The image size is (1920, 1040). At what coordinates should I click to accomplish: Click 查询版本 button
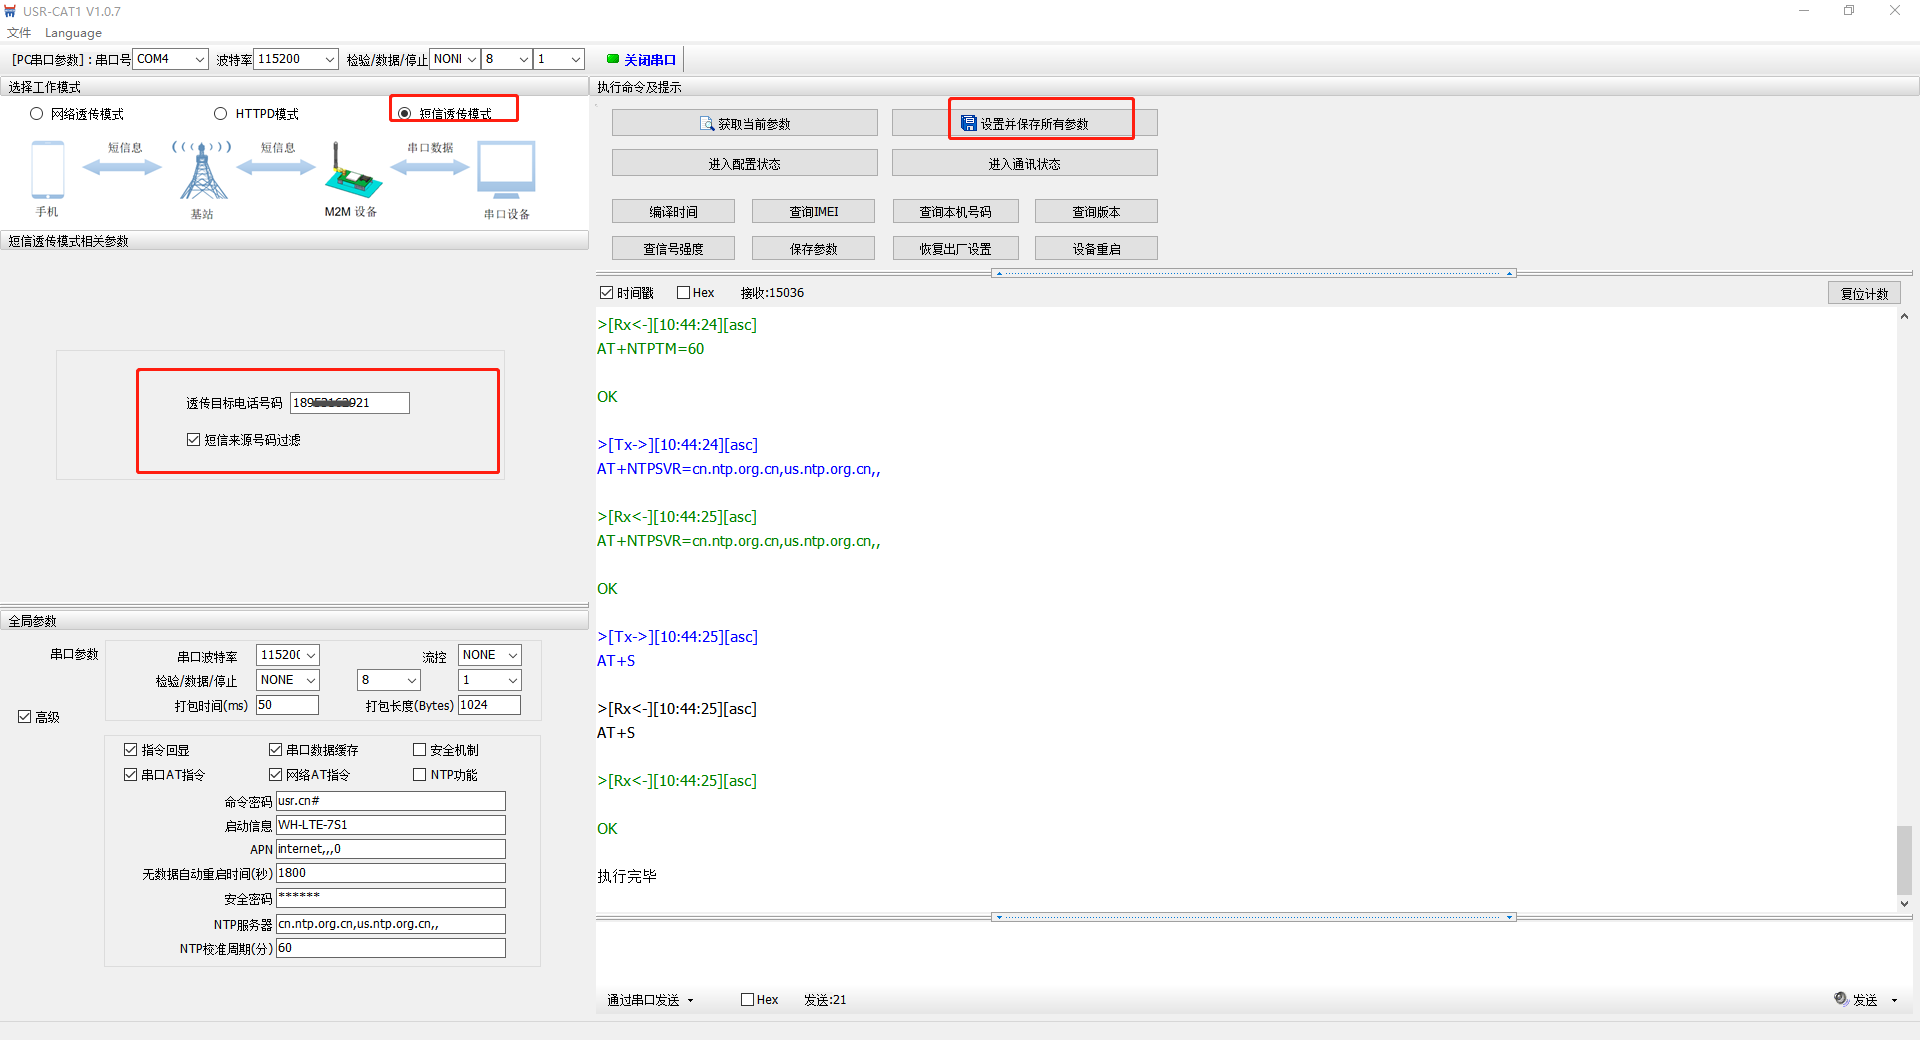pyautogui.click(x=1096, y=211)
